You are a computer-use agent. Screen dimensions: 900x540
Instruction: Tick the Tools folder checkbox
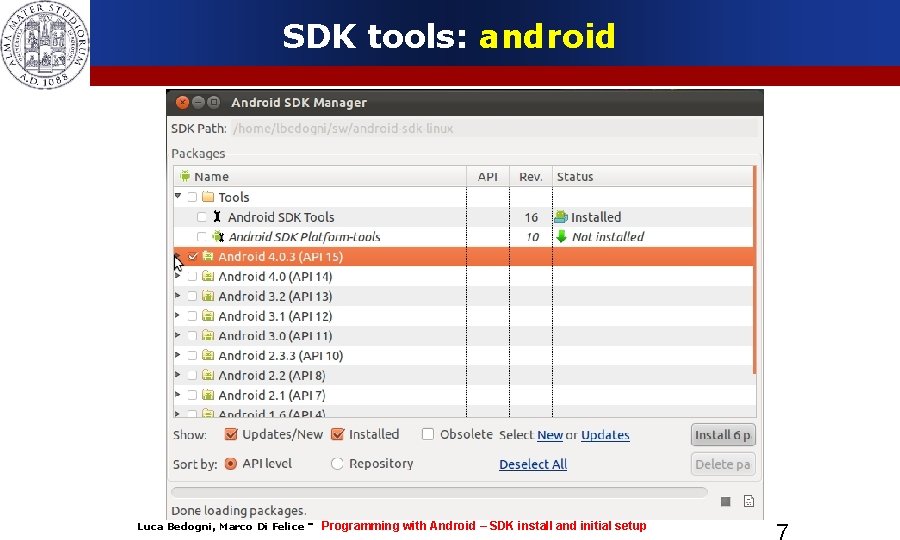coord(192,197)
